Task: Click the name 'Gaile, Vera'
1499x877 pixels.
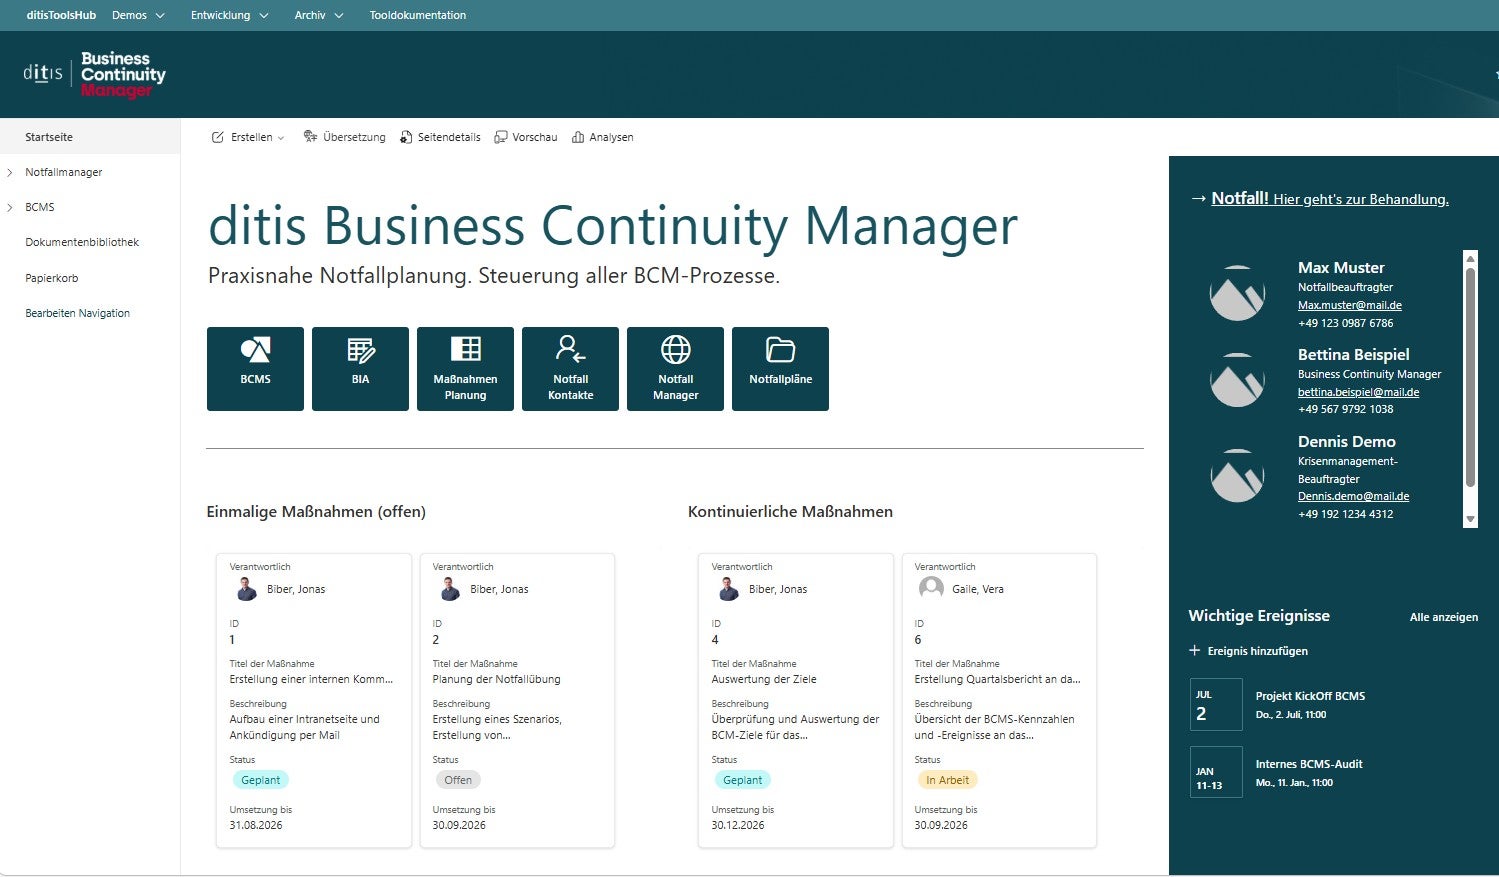Action: point(978,589)
